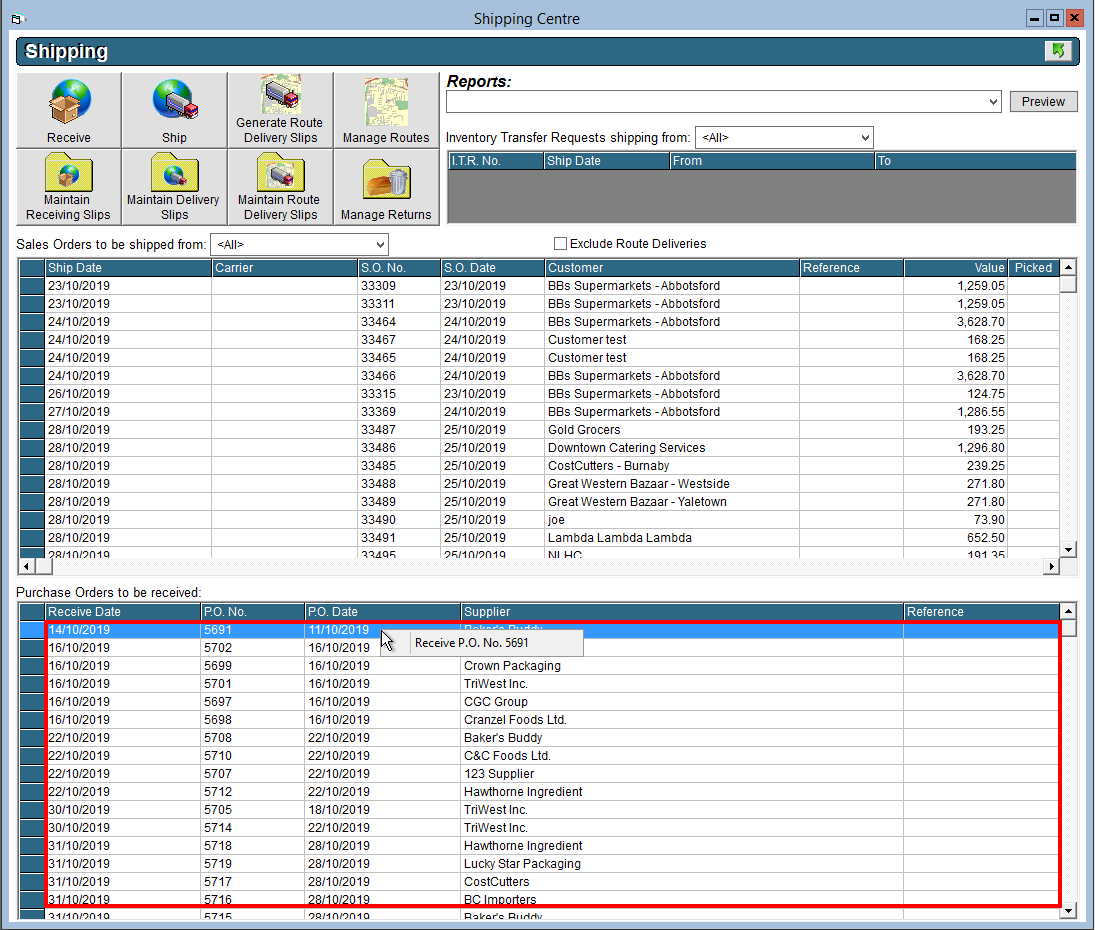This screenshot has width=1095, height=930.
Task: Select the Lambda Lambda Lambda order
Action: pyautogui.click(x=539, y=538)
